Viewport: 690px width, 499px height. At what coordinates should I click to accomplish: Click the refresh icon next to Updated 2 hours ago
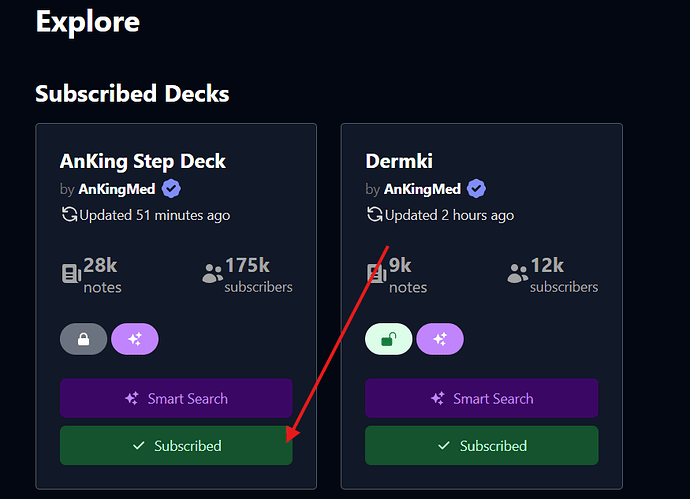point(374,215)
